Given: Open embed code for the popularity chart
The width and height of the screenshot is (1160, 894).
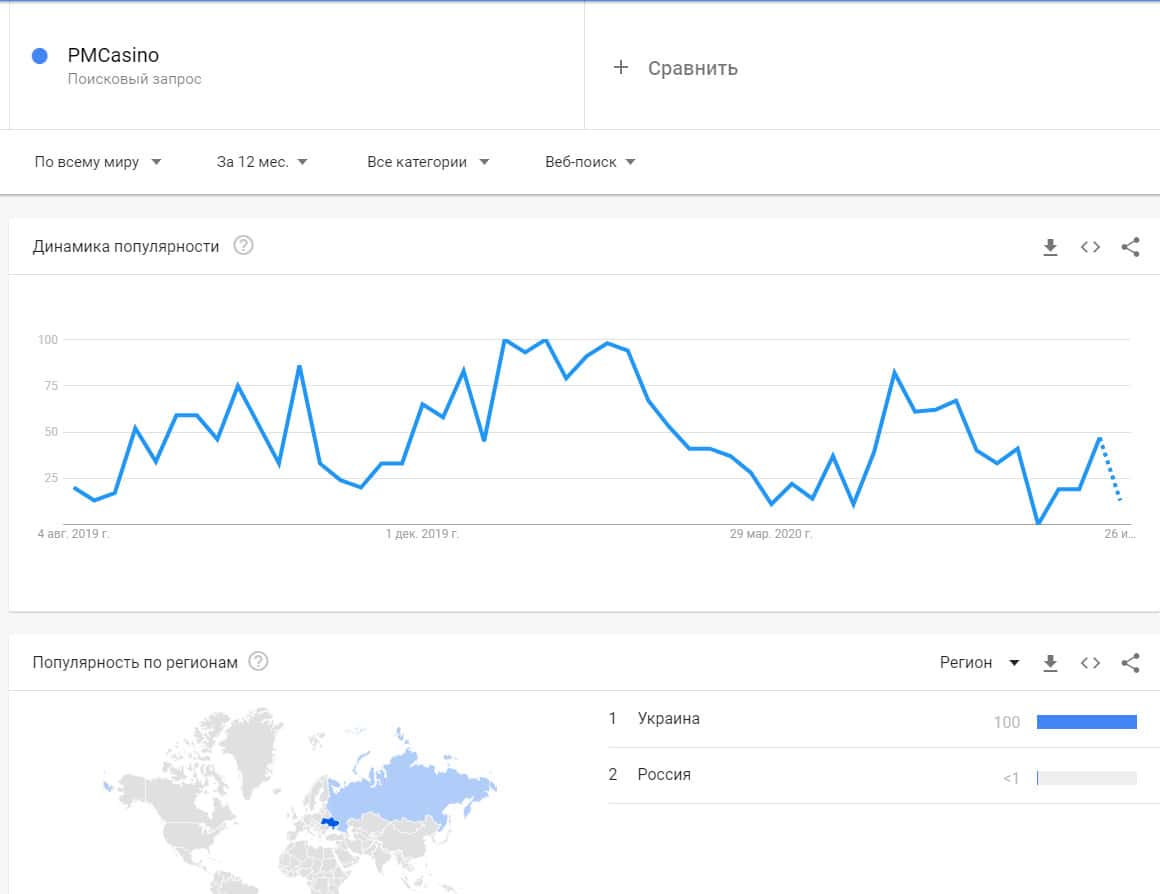Looking at the screenshot, I should click(1090, 247).
